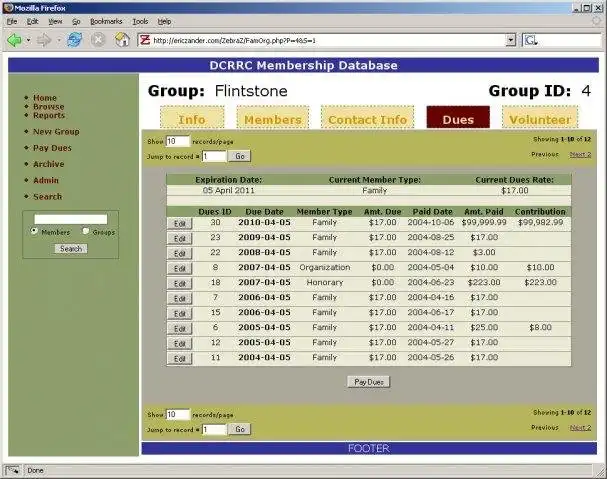Viewport: 607px width, 479px height.
Task: Click the URL address text
Action: coord(235,40)
